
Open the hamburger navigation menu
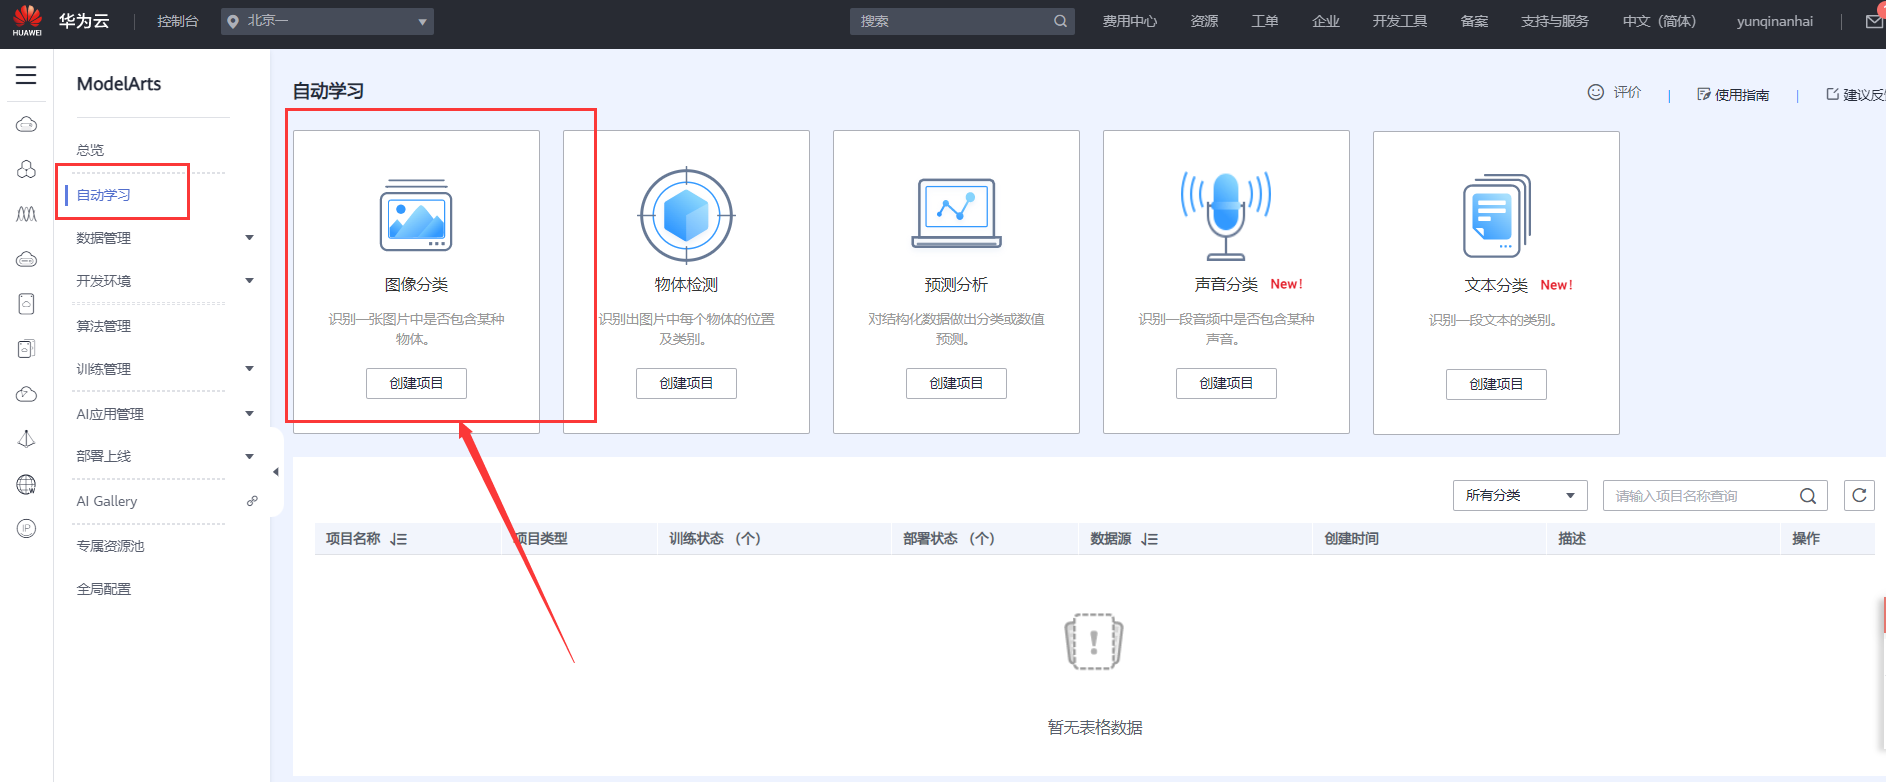pyautogui.click(x=26, y=75)
